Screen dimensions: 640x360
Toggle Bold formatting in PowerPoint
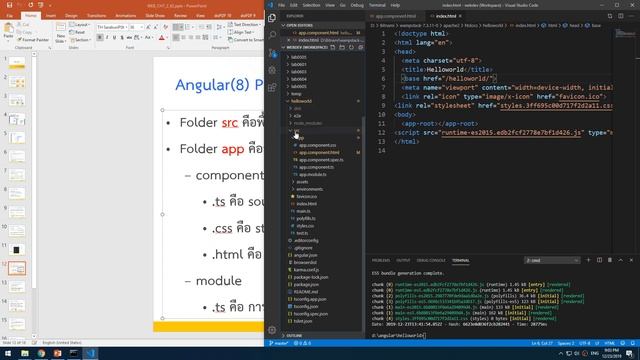[x=100, y=38]
